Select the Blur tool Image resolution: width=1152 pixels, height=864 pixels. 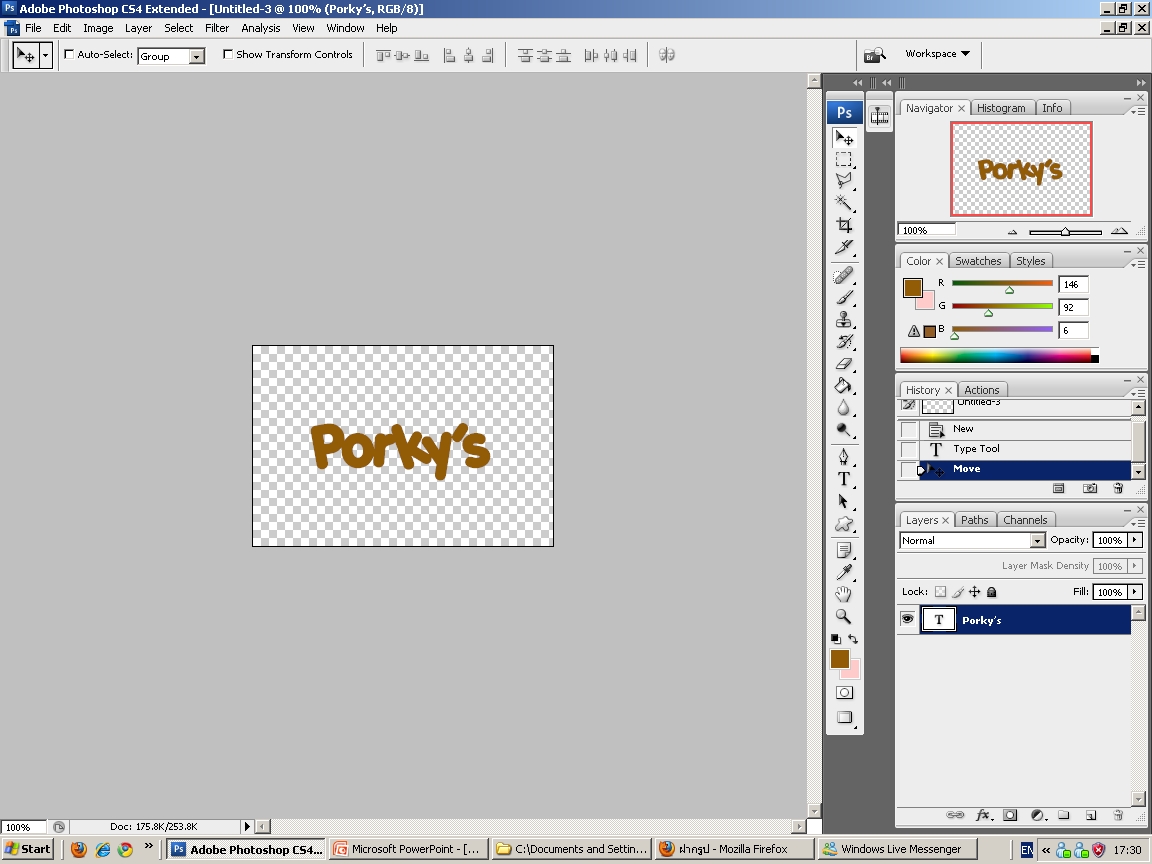[844, 408]
